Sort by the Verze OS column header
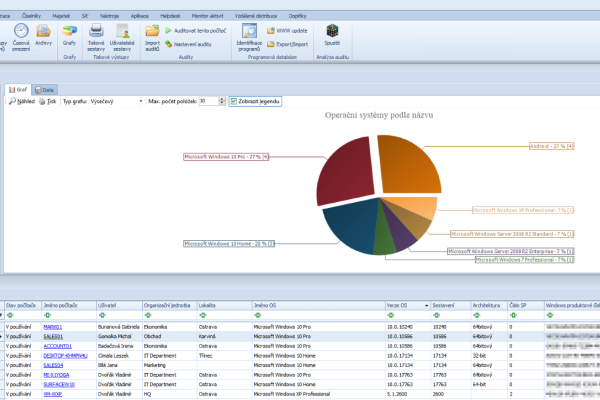The height and width of the screenshot is (400, 600). click(x=408, y=305)
